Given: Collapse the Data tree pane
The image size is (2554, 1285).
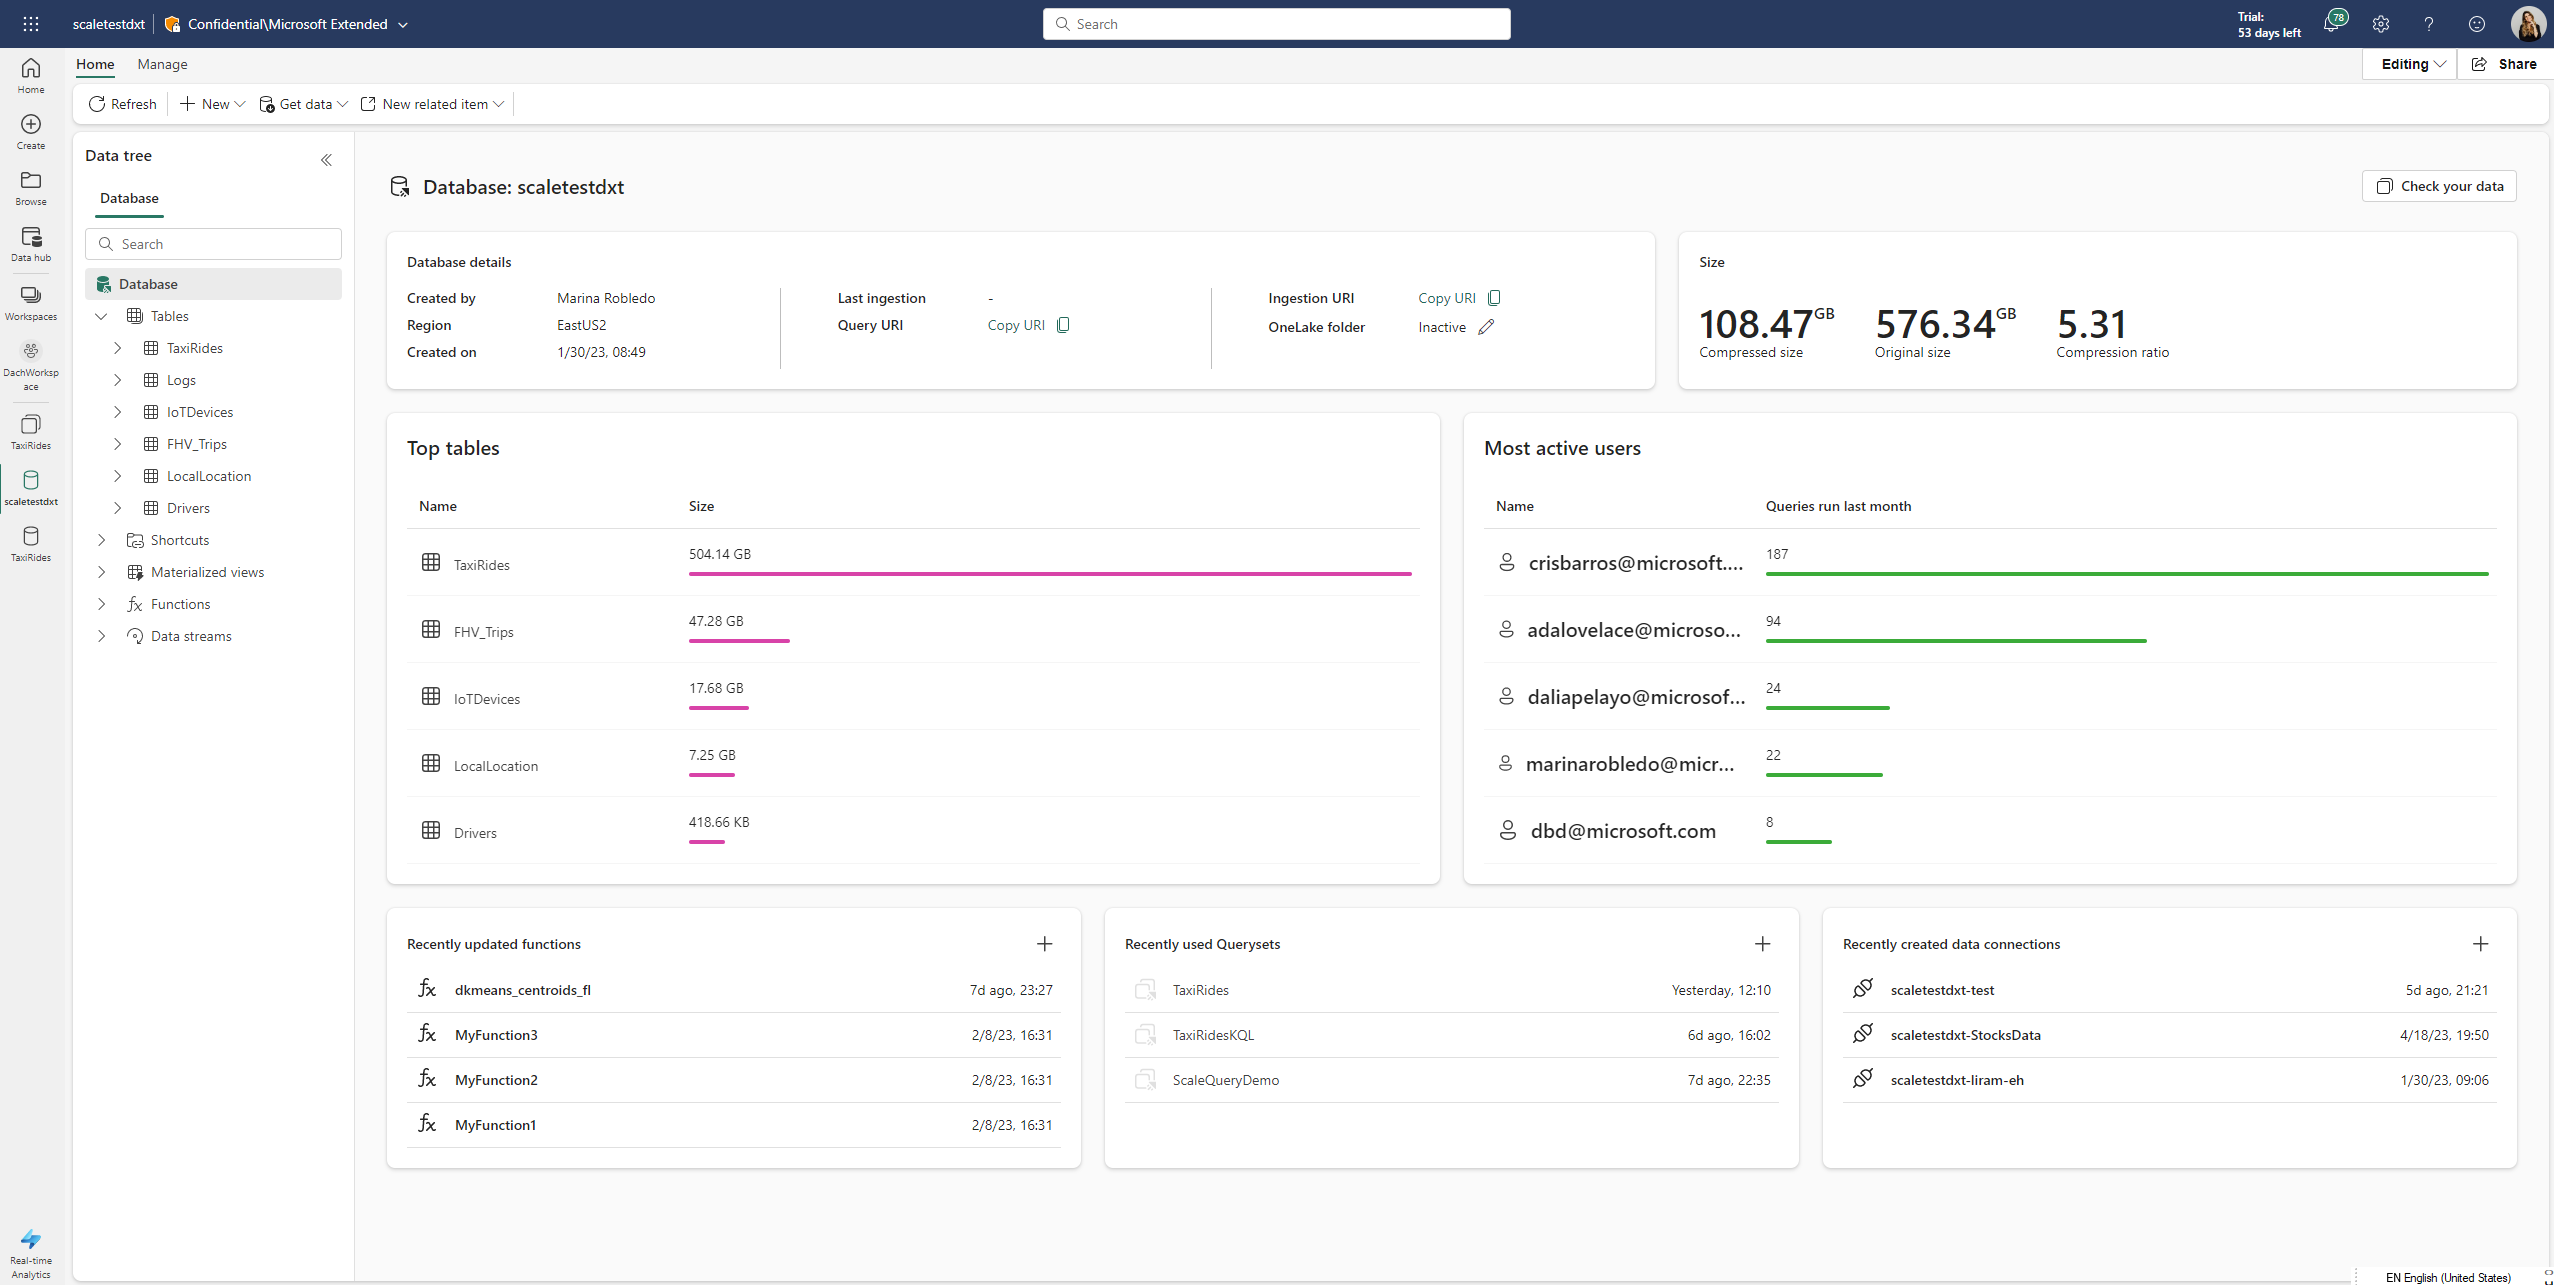Looking at the screenshot, I should (326, 160).
